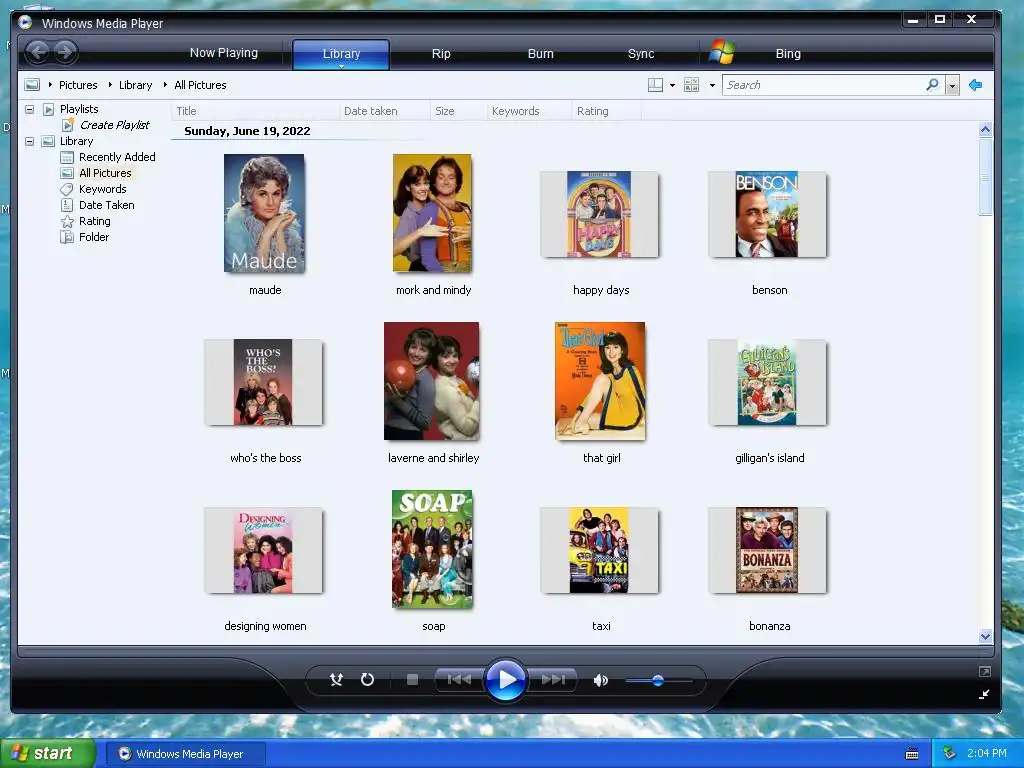Click the on-screen keyboard tray icon
The height and width of the screenshot is (768, 1024).
[912, 754]
